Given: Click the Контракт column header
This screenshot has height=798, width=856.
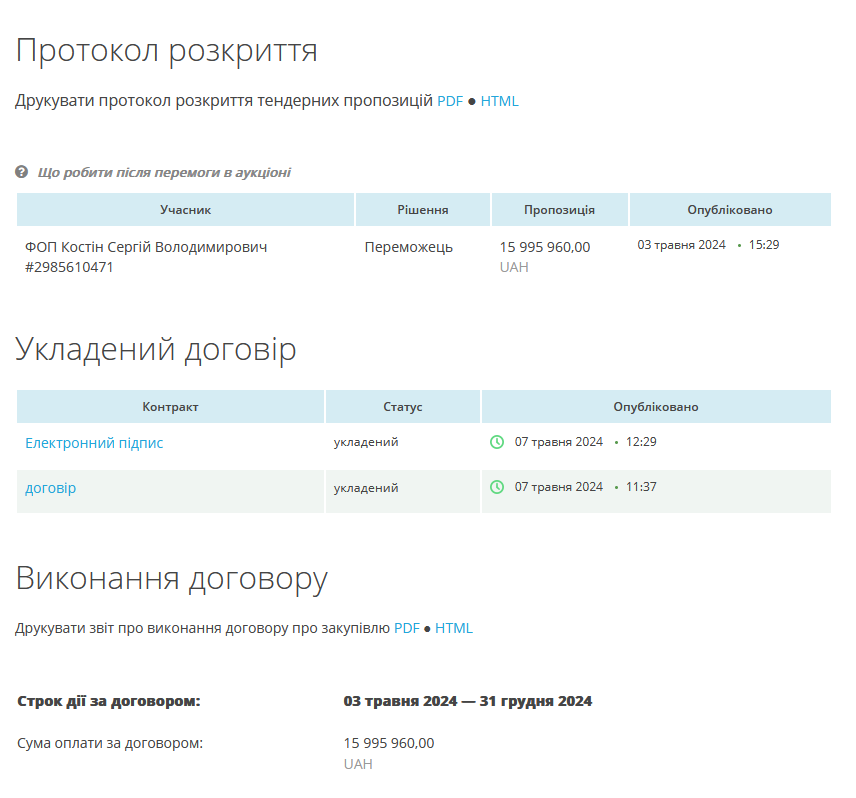Looking at the screenshot, I should [170, 407].
